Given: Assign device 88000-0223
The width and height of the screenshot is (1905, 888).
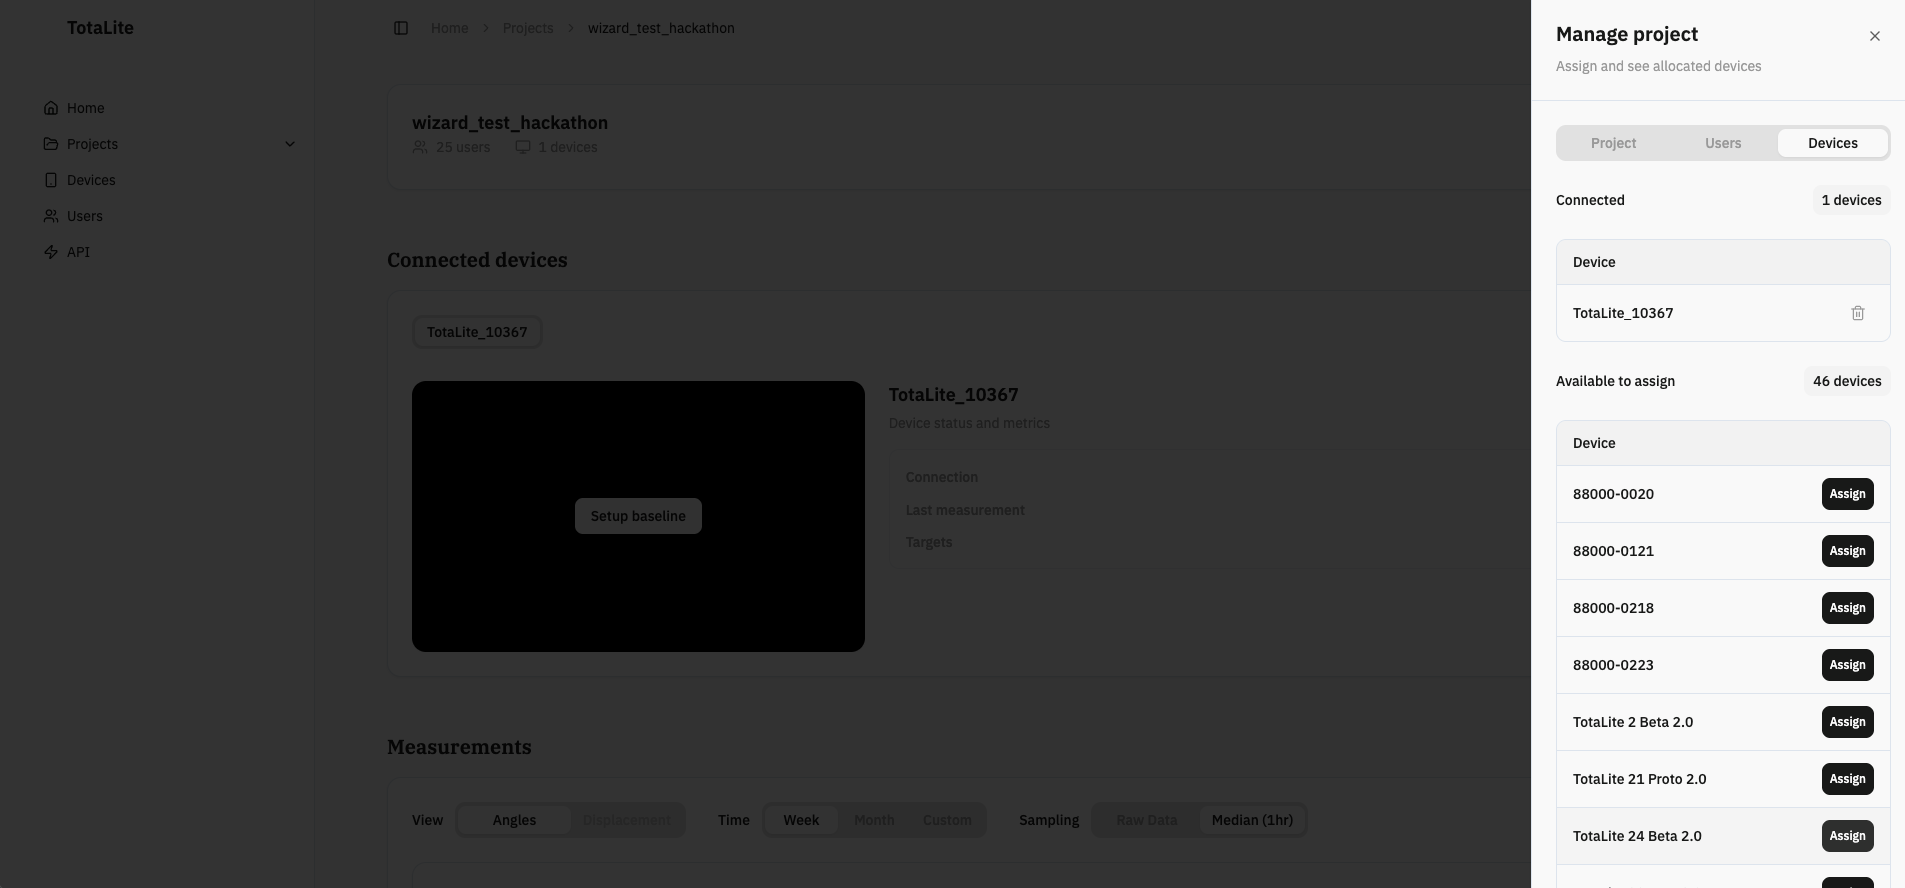Looking at the screenshot, I should click(x=1847, y=665).
